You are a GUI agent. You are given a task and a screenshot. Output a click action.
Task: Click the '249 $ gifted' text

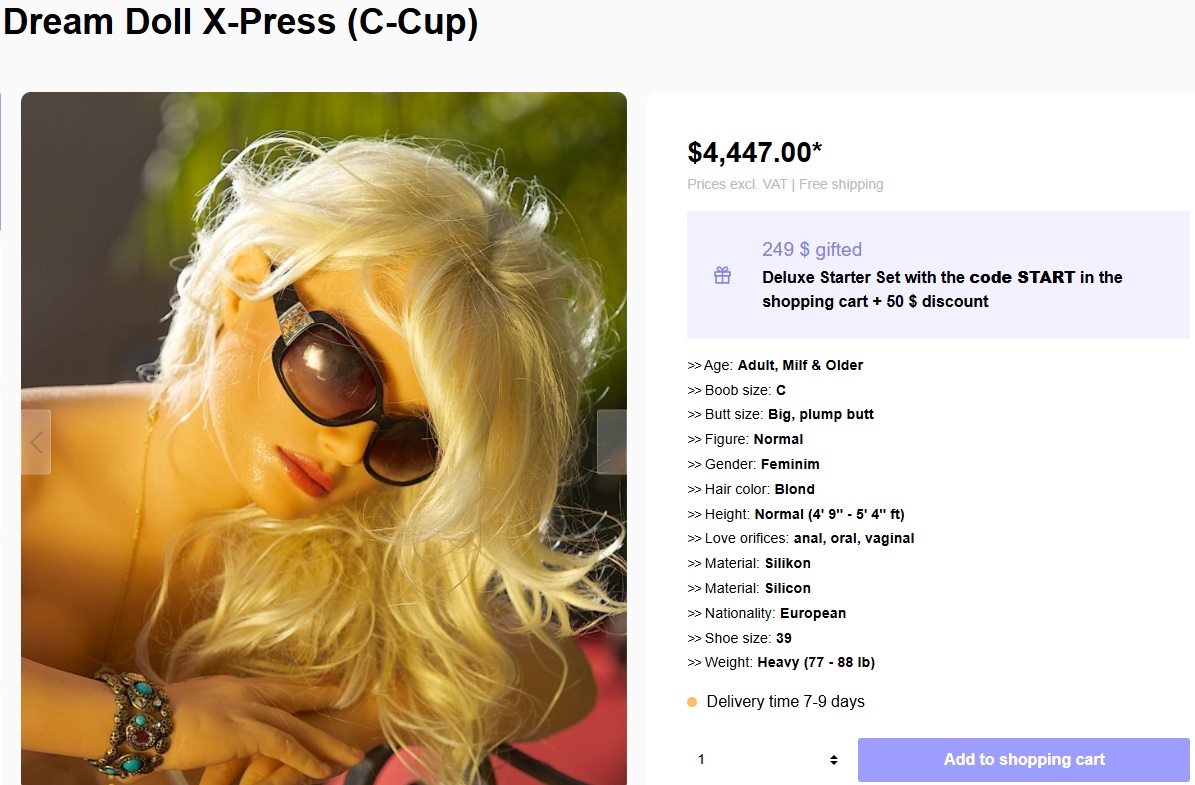tap(812, 249)
